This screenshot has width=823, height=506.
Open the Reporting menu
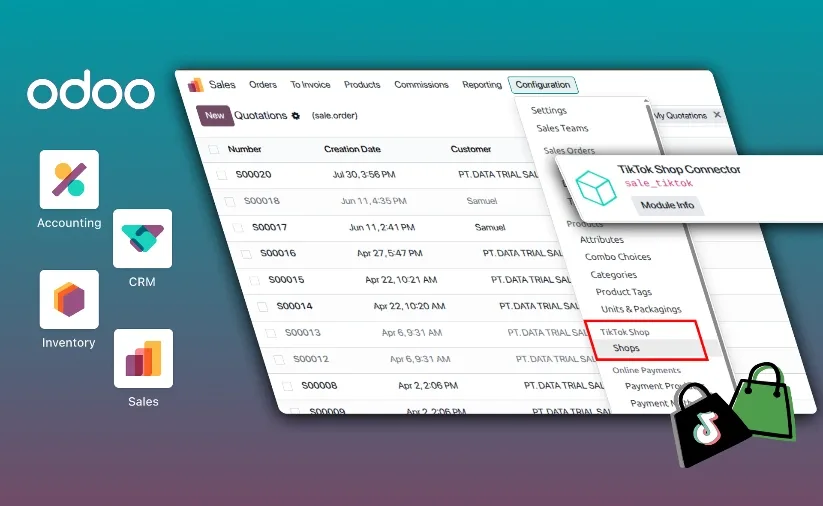(482, 85)
